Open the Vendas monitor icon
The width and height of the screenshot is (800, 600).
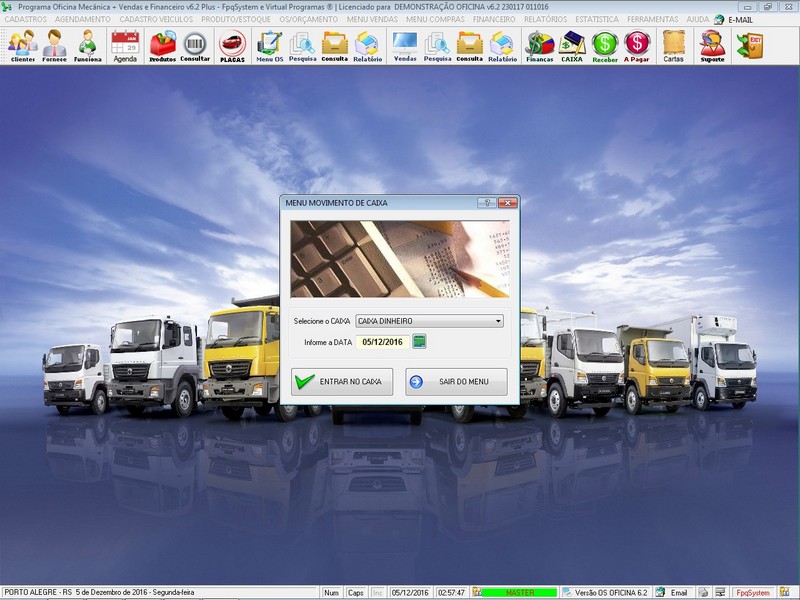(405, 45)
